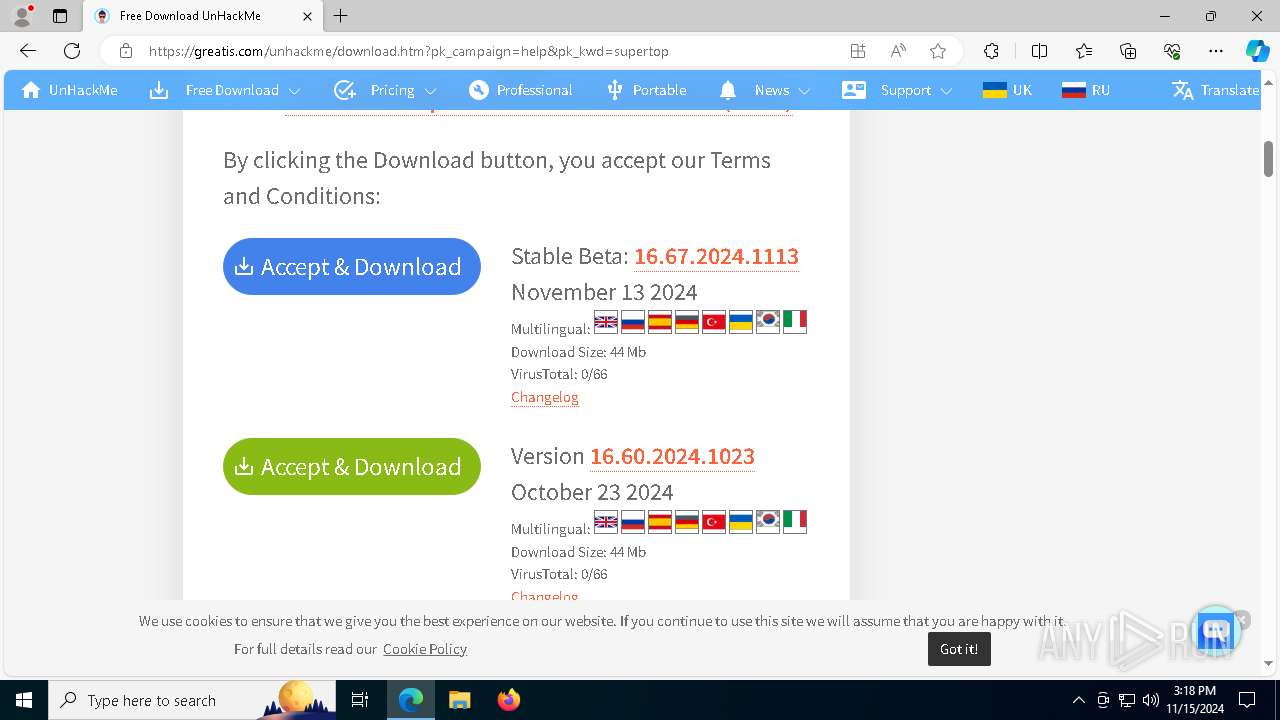
Task: Switch to Ukrainian UK language
Action: (1007, 90)
